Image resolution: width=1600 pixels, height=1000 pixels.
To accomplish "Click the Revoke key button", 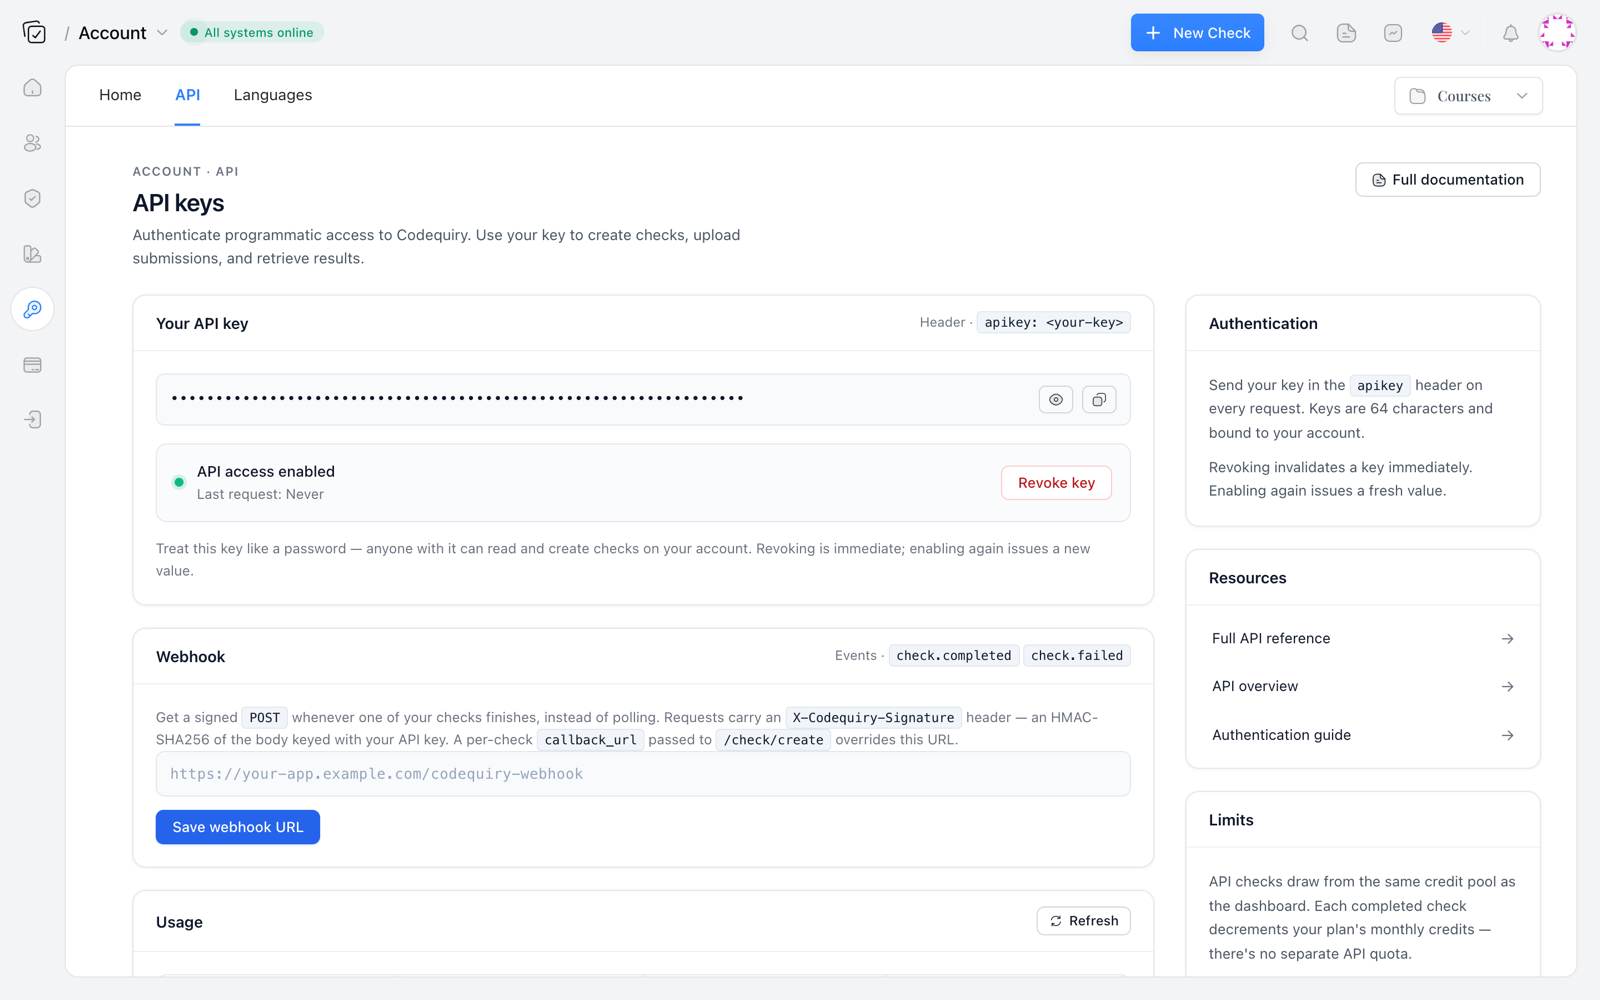I will click(x=1056, y=483).
